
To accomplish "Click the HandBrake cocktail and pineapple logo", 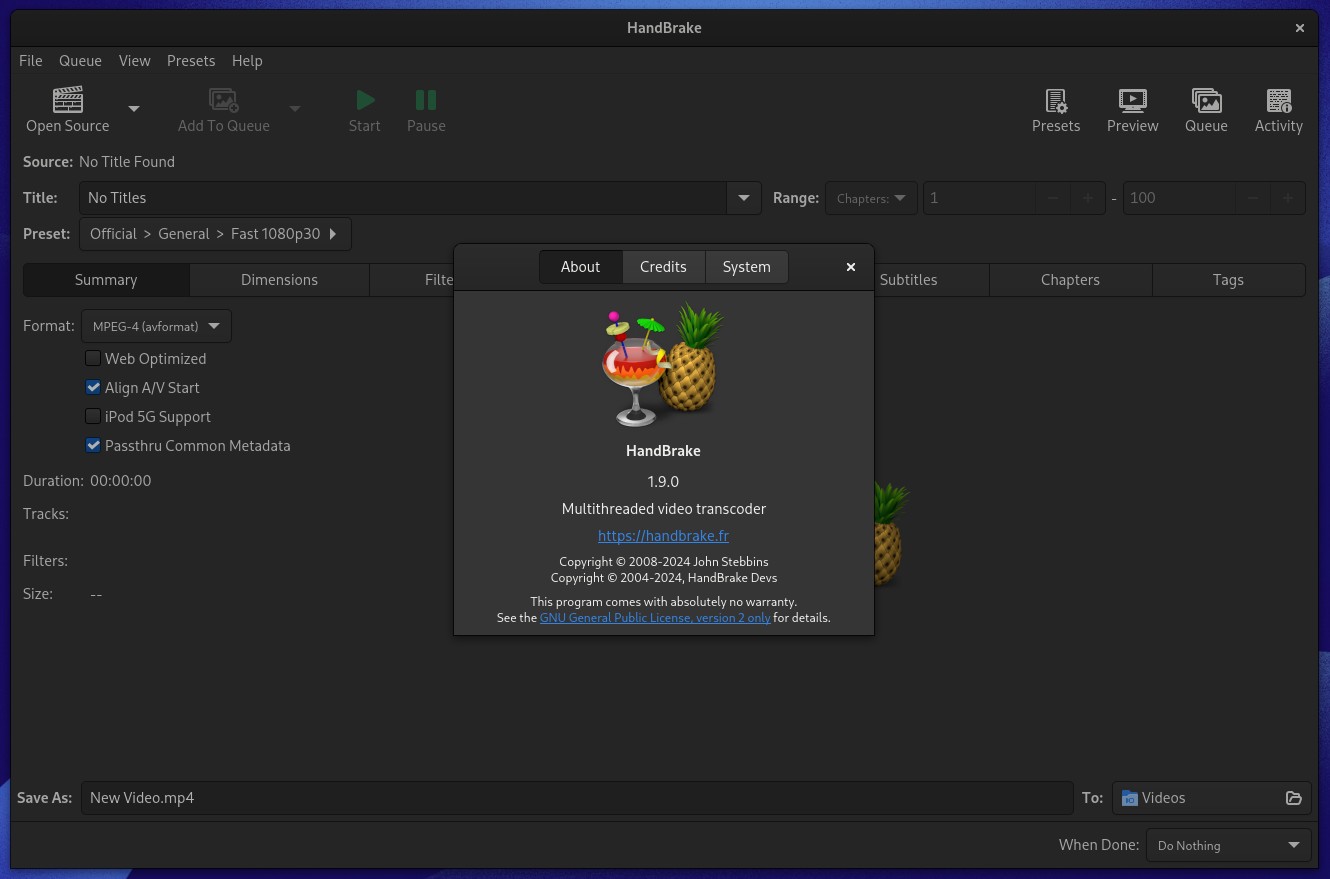I will coord(663,364).
